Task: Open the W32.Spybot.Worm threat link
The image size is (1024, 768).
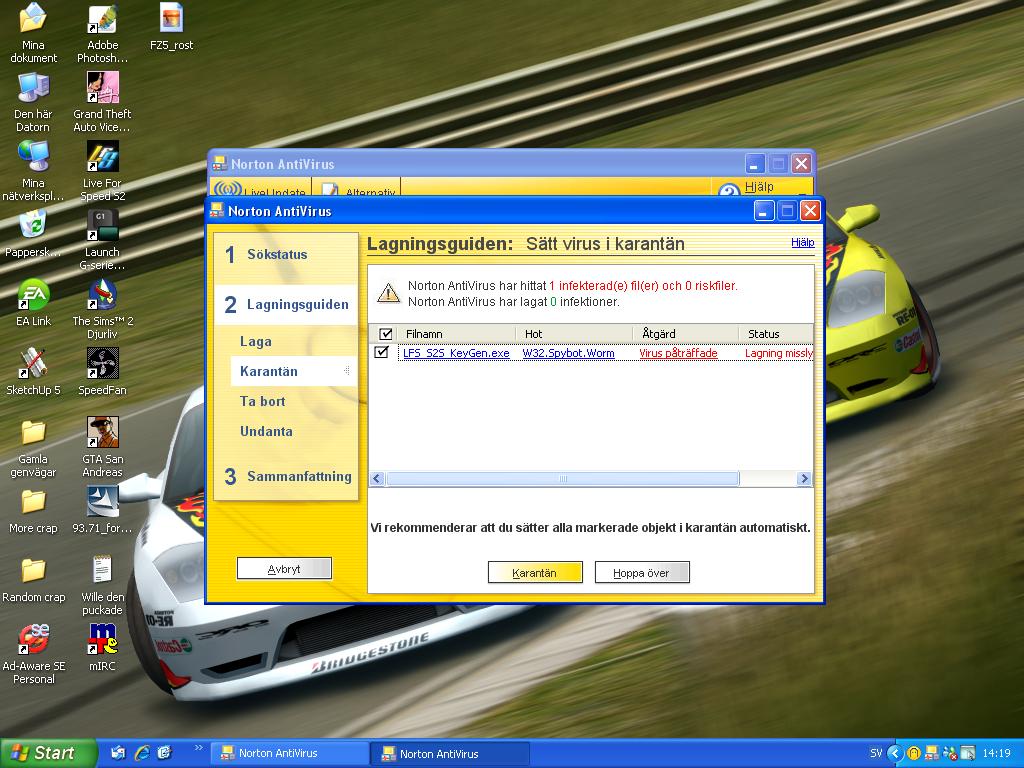Action: coord(568,353)
